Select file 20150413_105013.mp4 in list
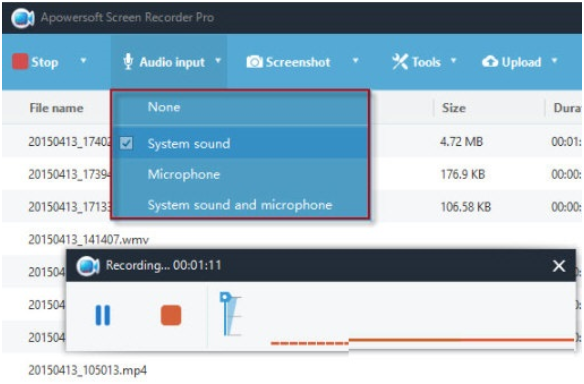The width and height of the screenshot is (584, 384). pyautogui.click(x=88, y=370)
